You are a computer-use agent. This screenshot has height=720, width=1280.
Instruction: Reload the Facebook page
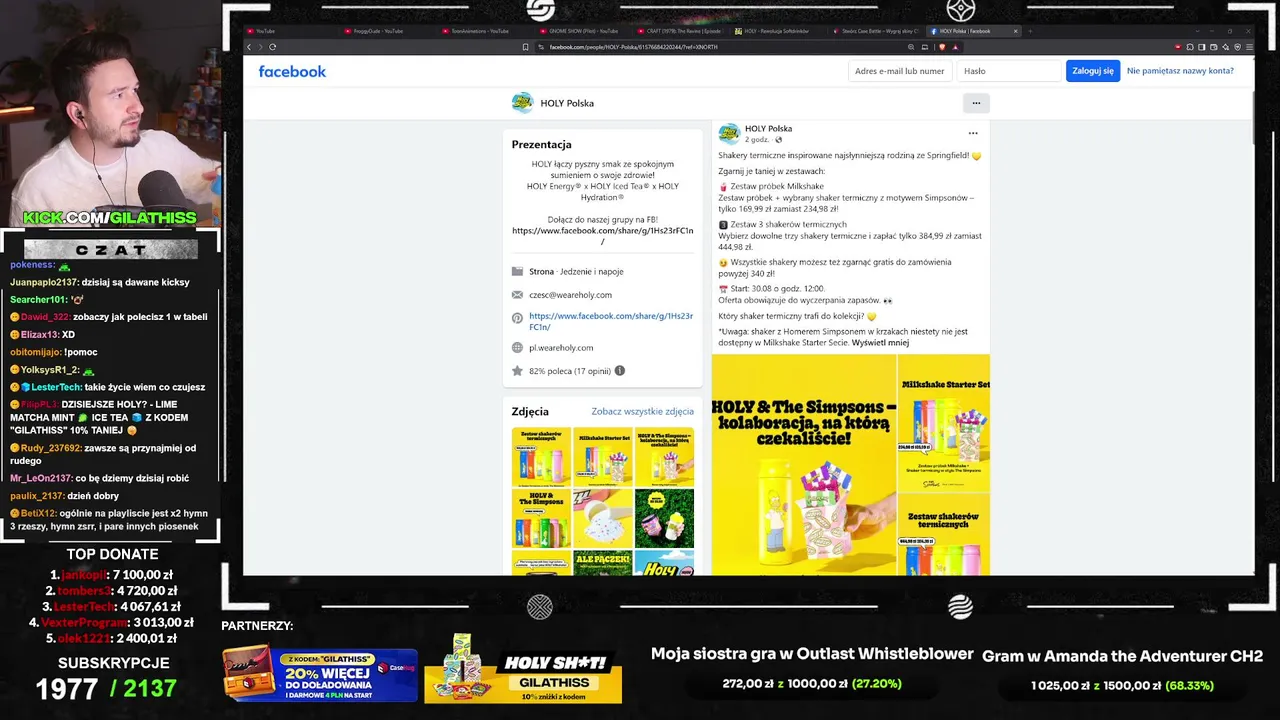272,47
